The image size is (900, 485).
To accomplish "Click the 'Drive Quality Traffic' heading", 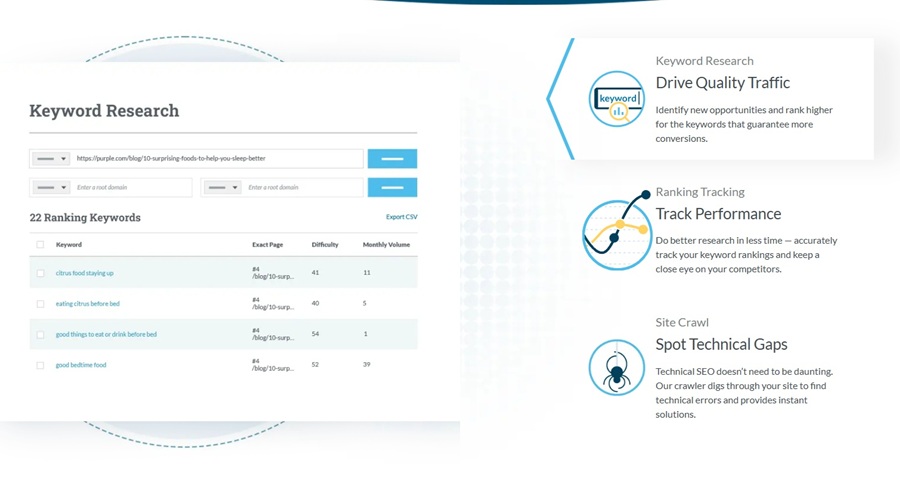I will (723, 83).
